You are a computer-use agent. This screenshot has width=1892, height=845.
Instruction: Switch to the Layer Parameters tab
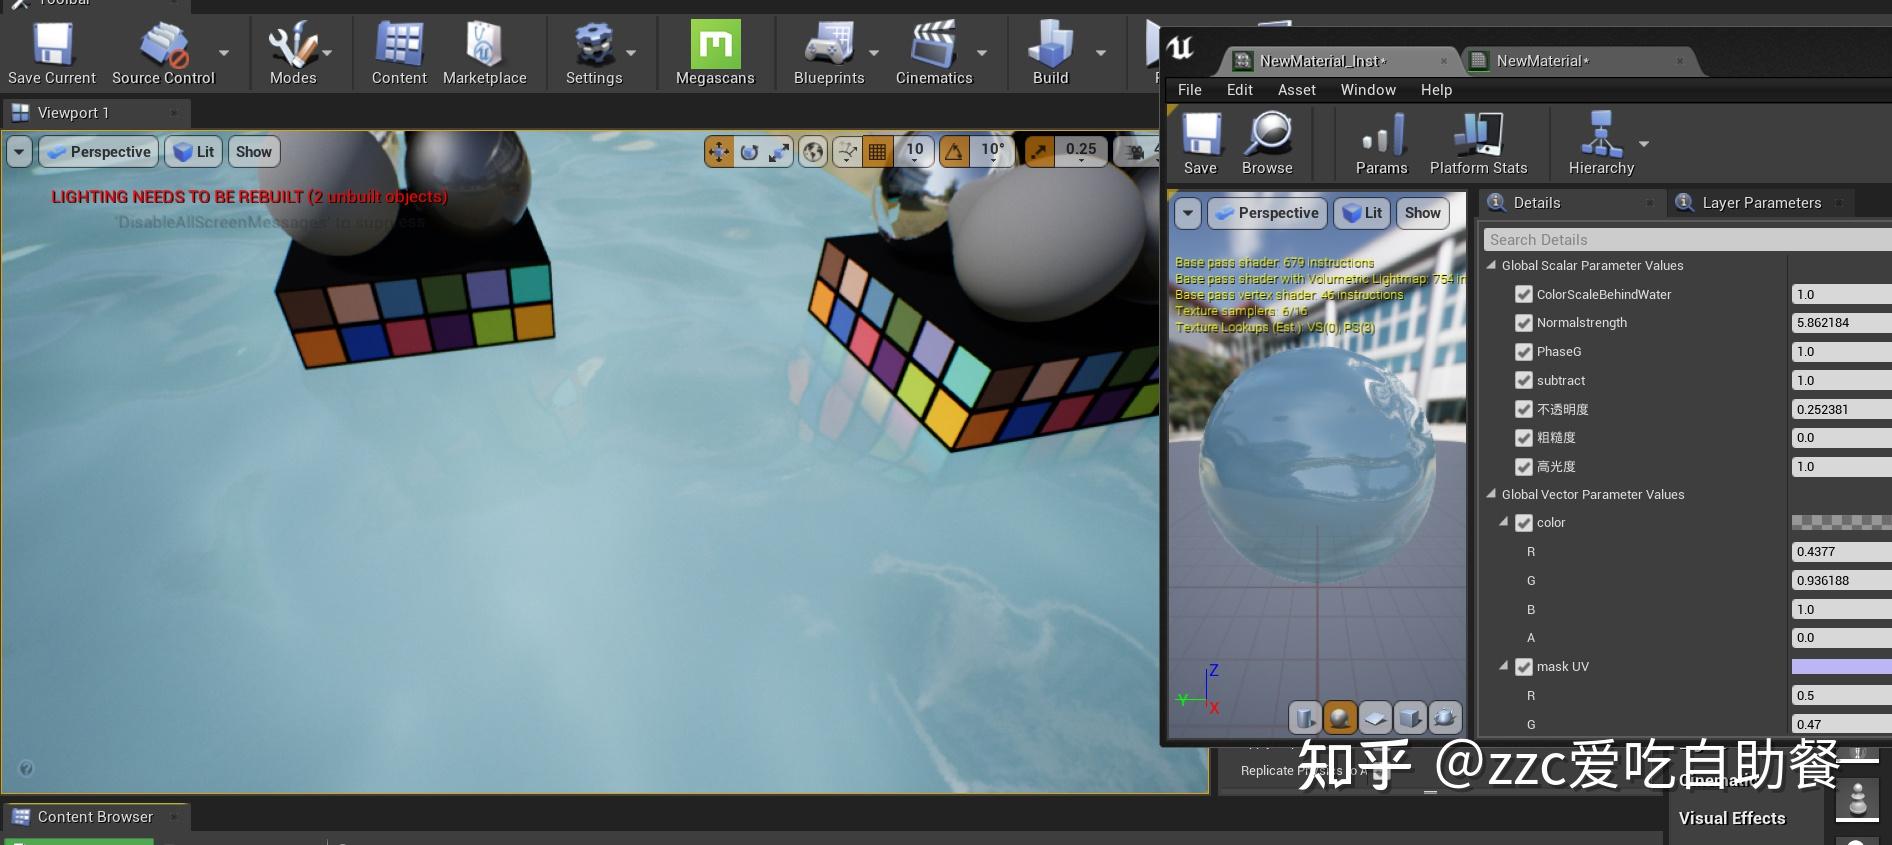[1761, 203]
